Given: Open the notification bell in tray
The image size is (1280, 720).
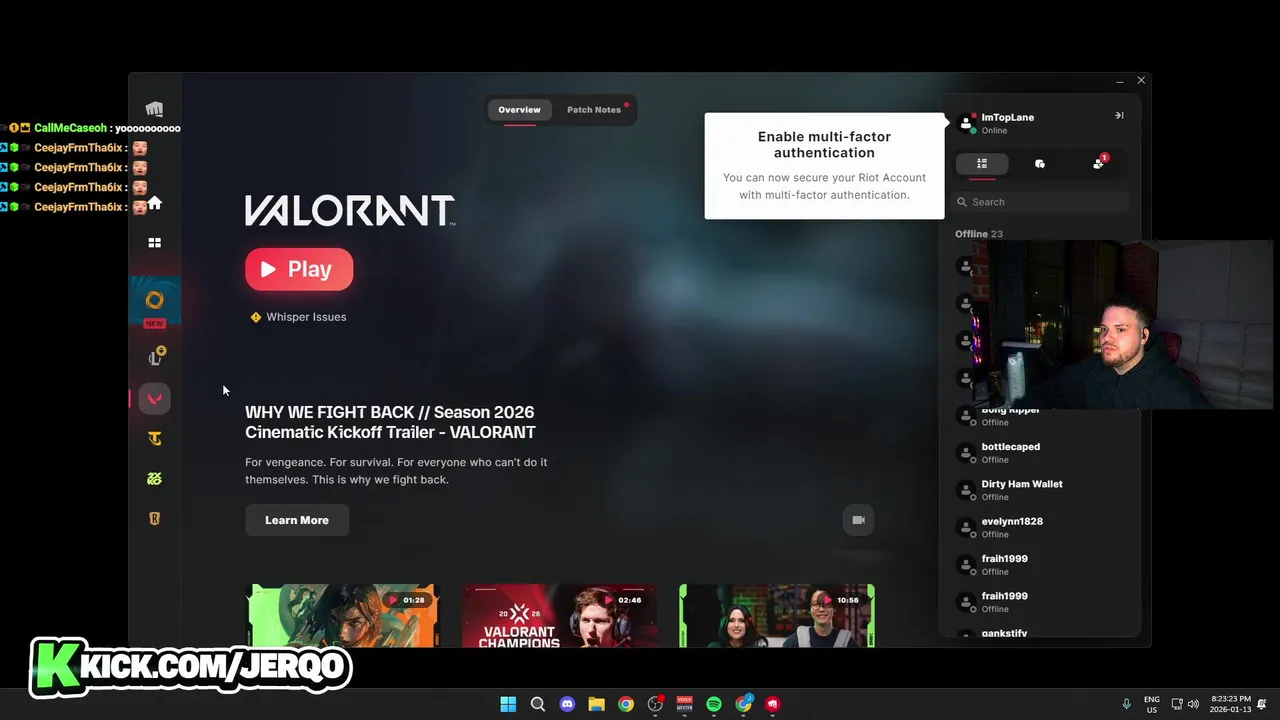Looking at the screenshot, I should tap(1262, 704).
